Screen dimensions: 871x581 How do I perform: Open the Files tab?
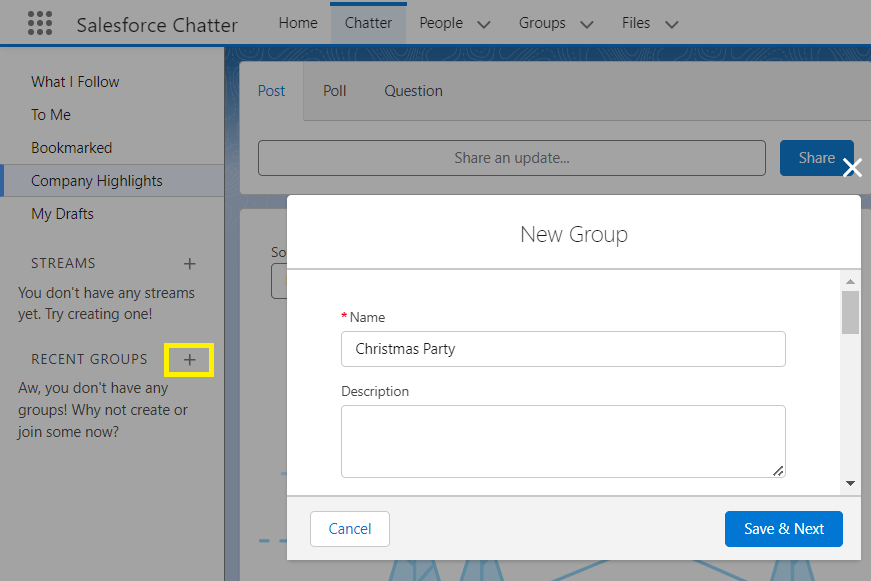point(635,23)
